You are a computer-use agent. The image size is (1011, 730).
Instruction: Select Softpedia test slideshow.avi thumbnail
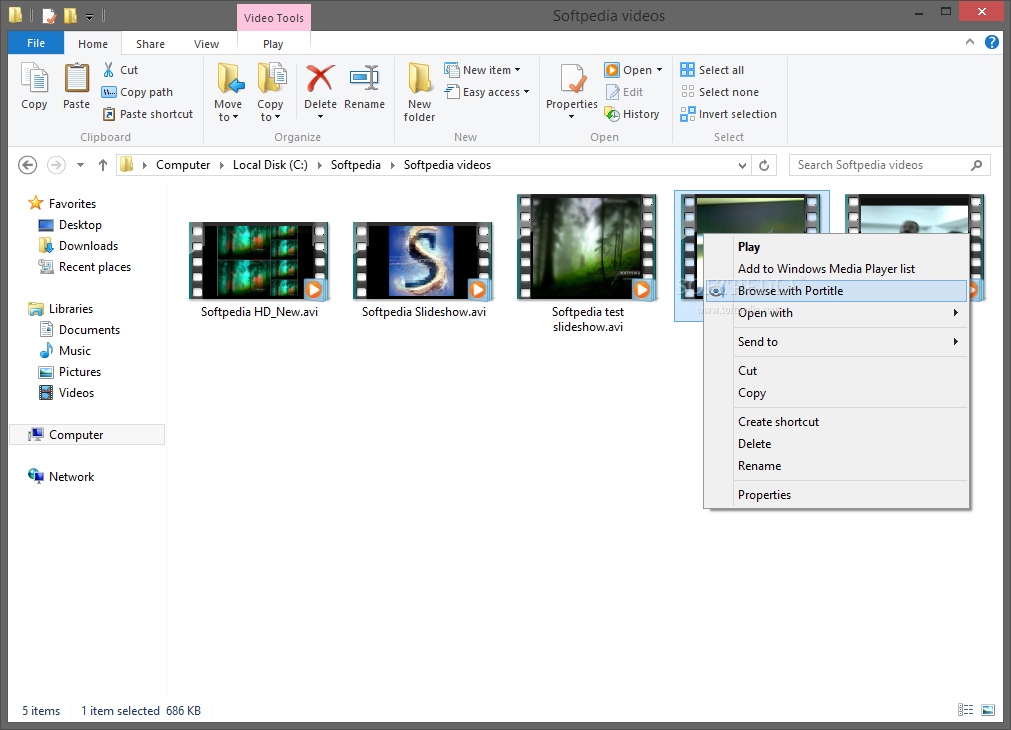(587, 248)
